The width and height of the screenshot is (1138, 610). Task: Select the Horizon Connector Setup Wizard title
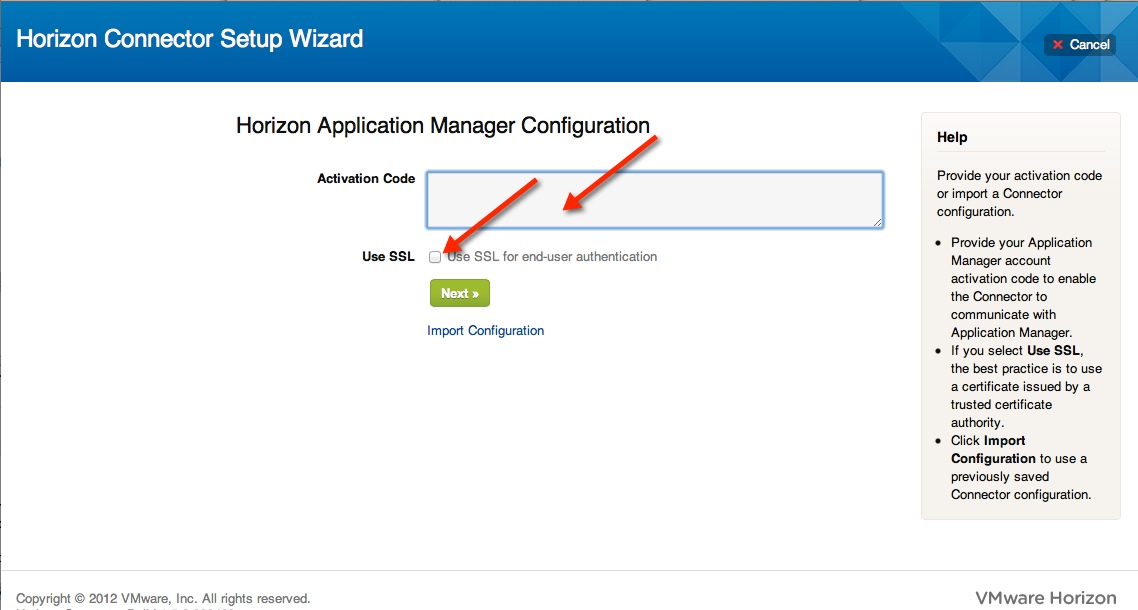189,38
